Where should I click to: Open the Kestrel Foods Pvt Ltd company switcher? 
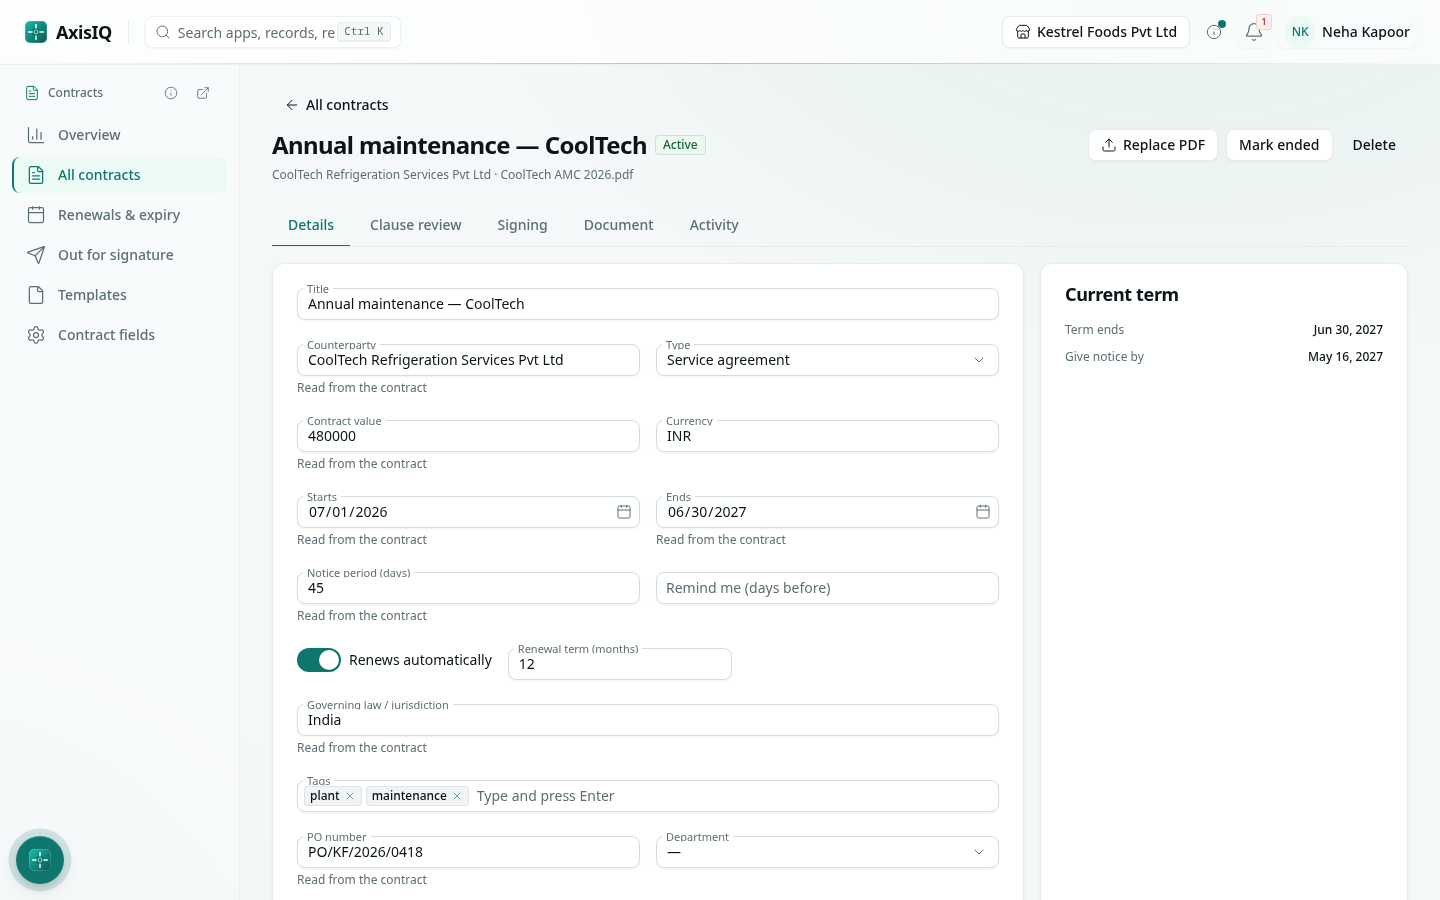click(1096, 32)
